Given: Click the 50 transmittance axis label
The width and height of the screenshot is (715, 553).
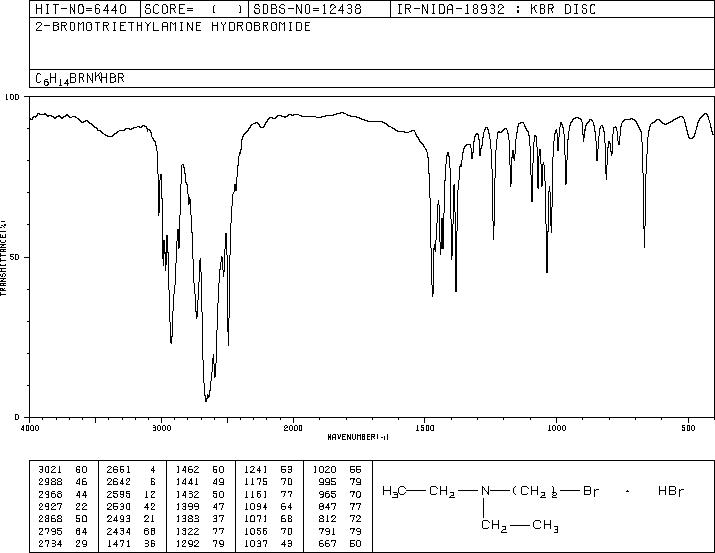Looking at the screenshot, I should click(x=16, y=257).
